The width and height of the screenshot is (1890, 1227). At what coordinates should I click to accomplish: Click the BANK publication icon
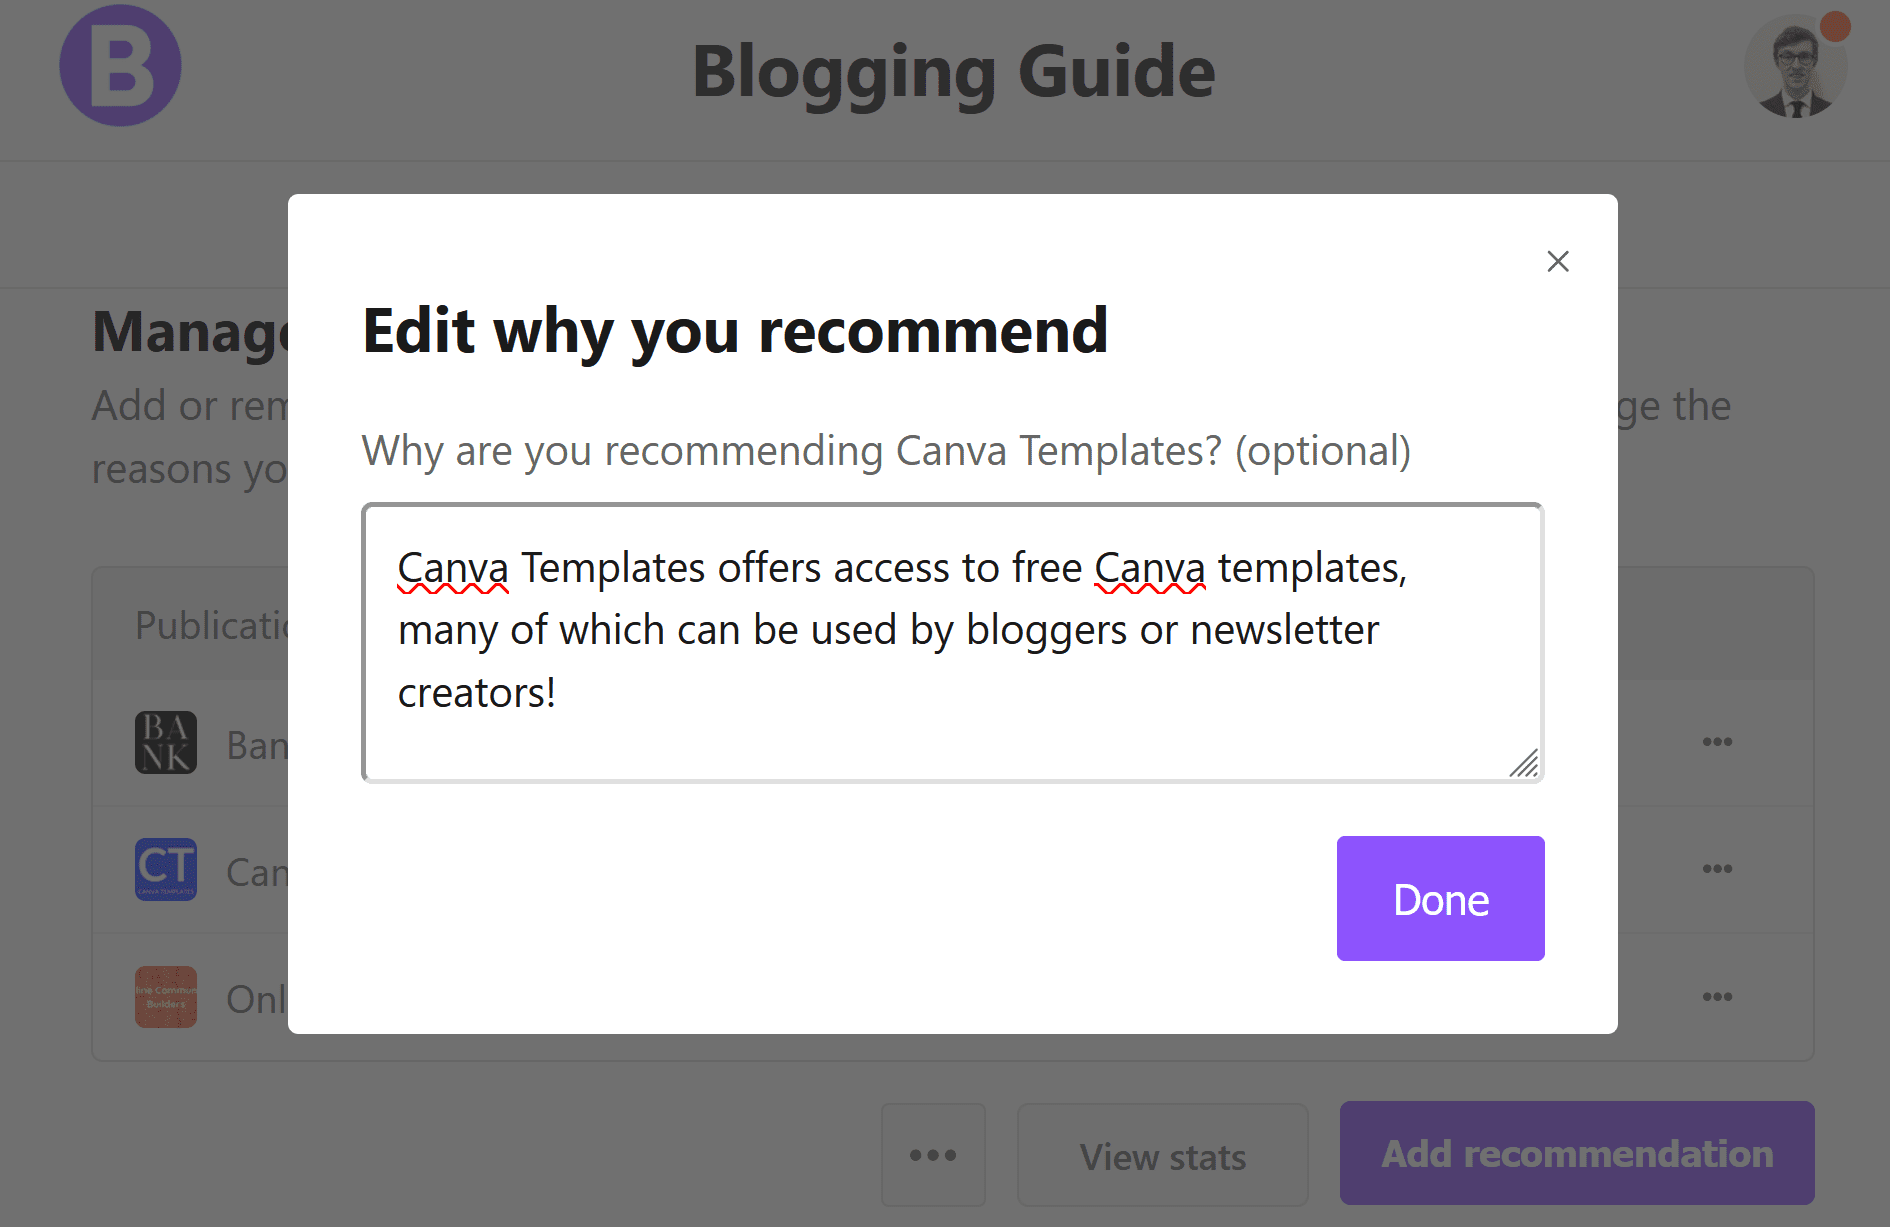click(x=166, y=742)
